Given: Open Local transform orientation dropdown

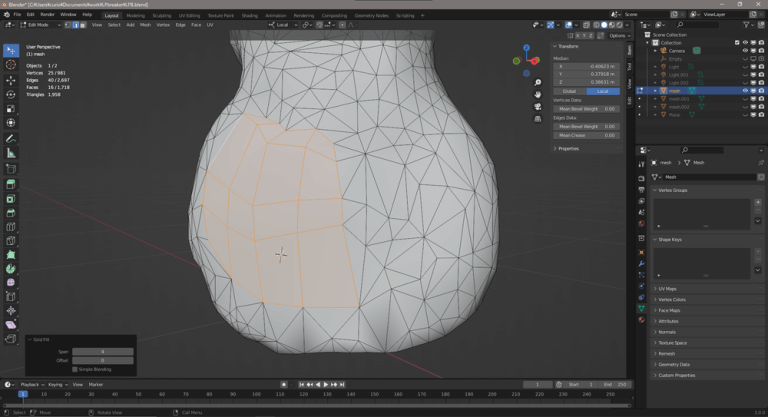Looking at the screenshot, I should point(283,25).
